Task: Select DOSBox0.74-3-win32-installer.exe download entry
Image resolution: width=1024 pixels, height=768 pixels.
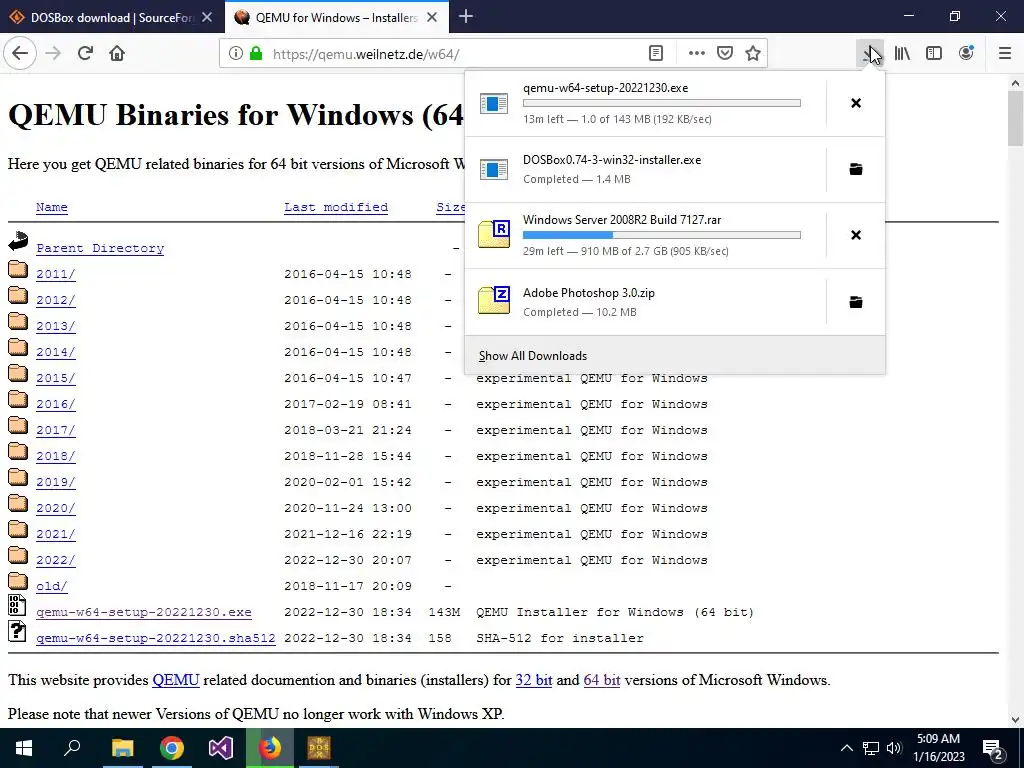Action: [x=646, y=169]
